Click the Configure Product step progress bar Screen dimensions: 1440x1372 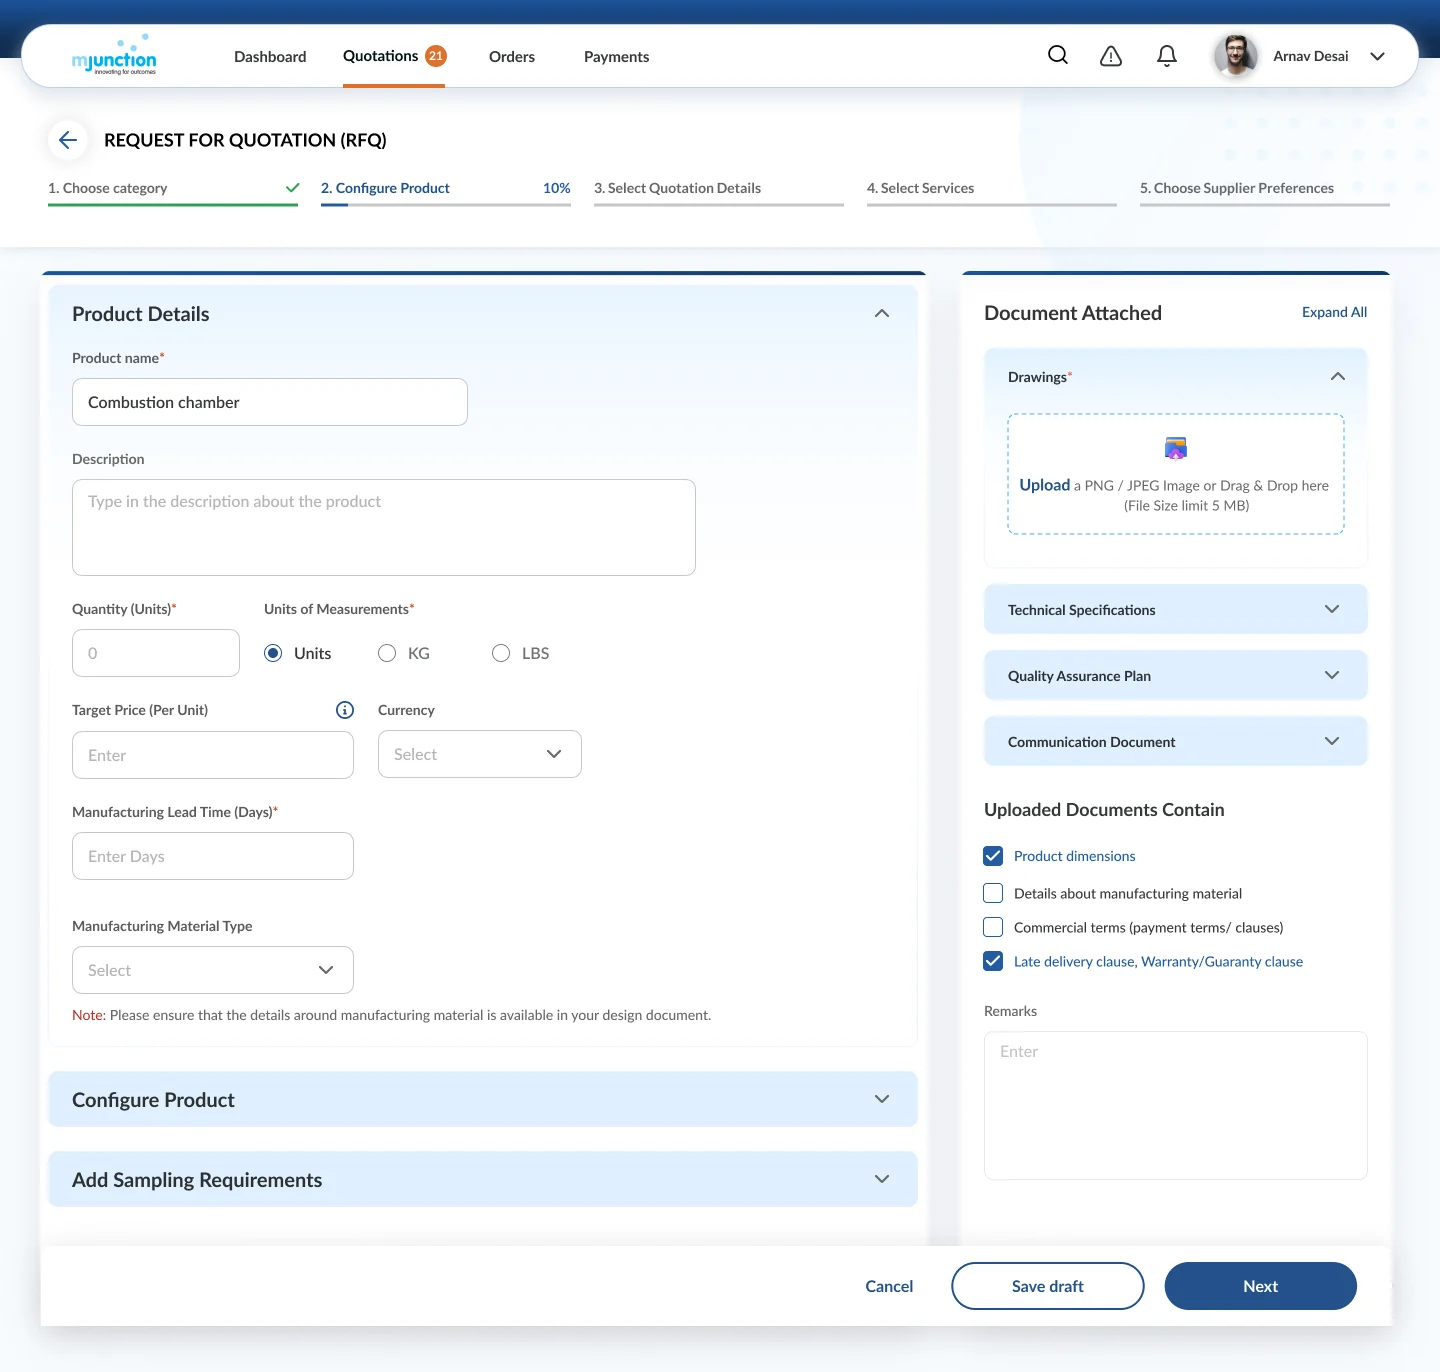[446, 205]
